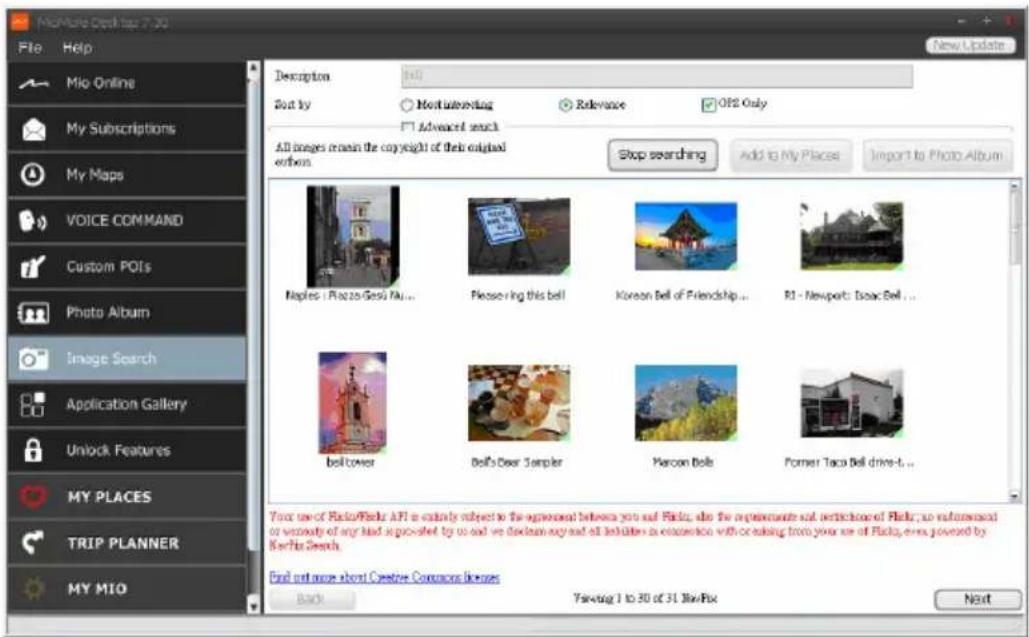1029x637 pixels.
Task: Click the New Update button
Action: (x=971, y=45)
